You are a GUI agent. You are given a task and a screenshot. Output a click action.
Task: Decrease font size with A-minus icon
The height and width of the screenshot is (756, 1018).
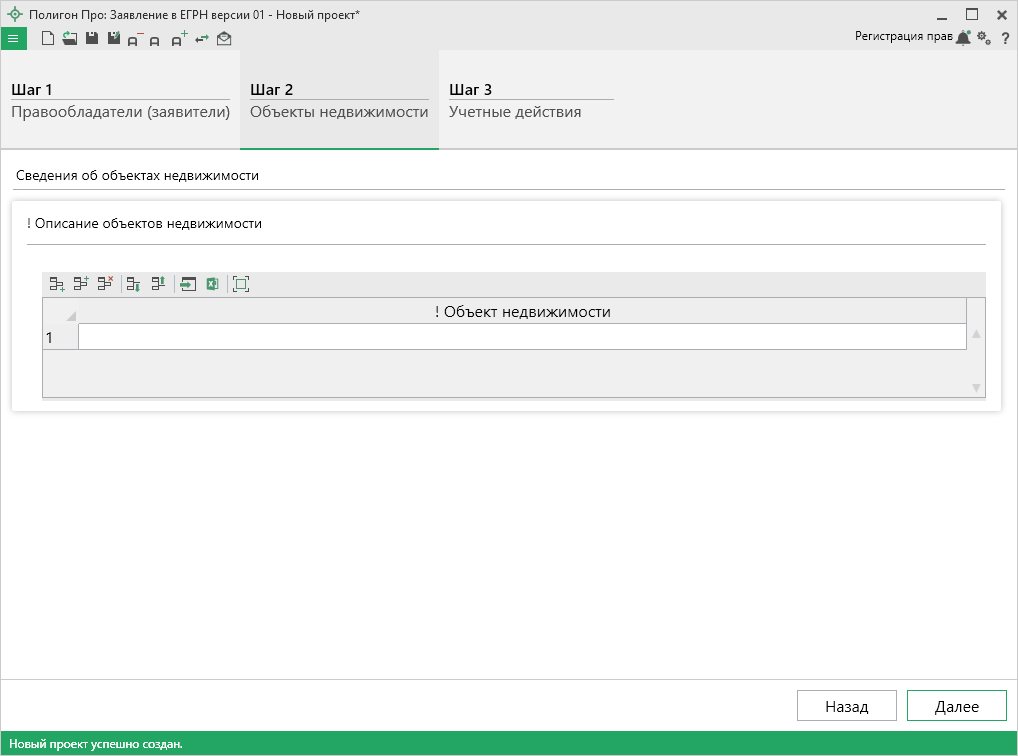[135, 39]
